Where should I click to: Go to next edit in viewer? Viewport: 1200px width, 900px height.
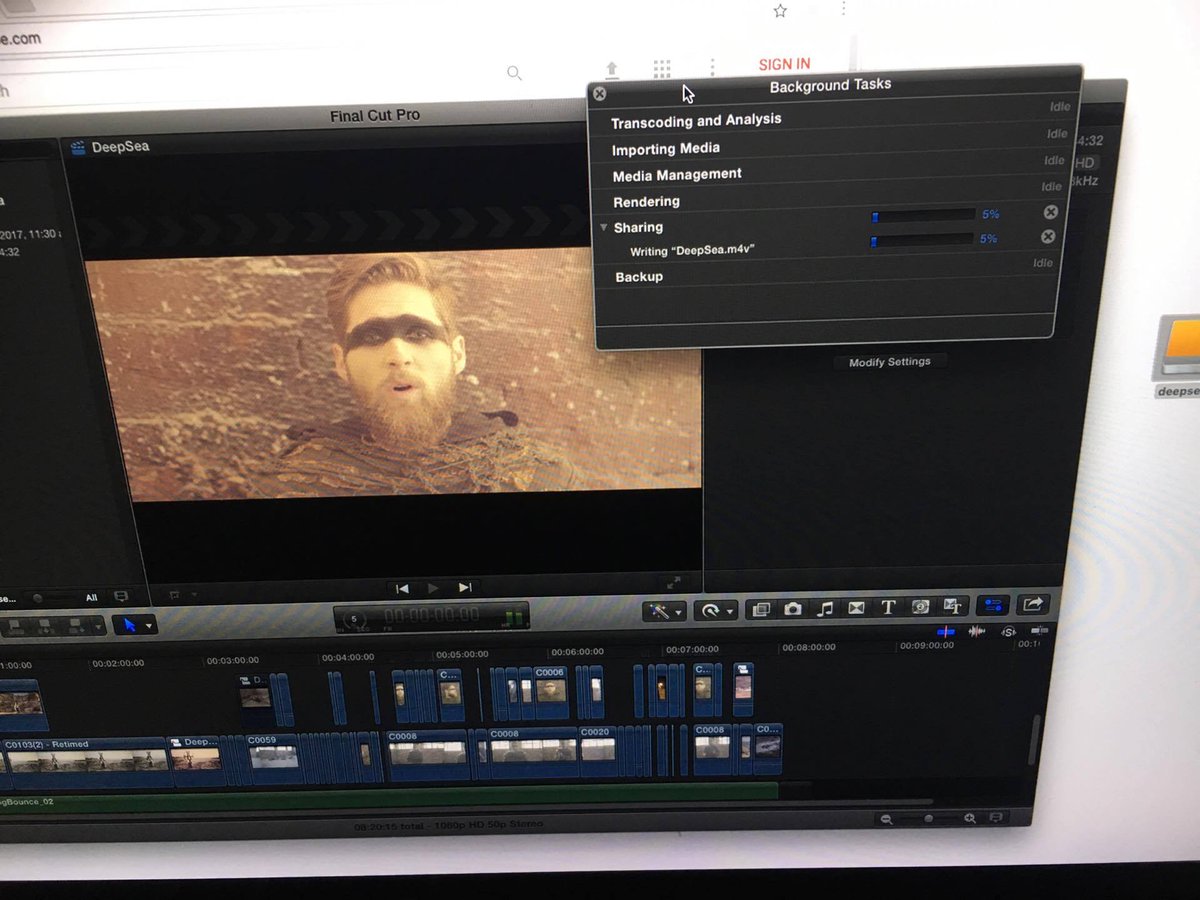coord(465,588)
